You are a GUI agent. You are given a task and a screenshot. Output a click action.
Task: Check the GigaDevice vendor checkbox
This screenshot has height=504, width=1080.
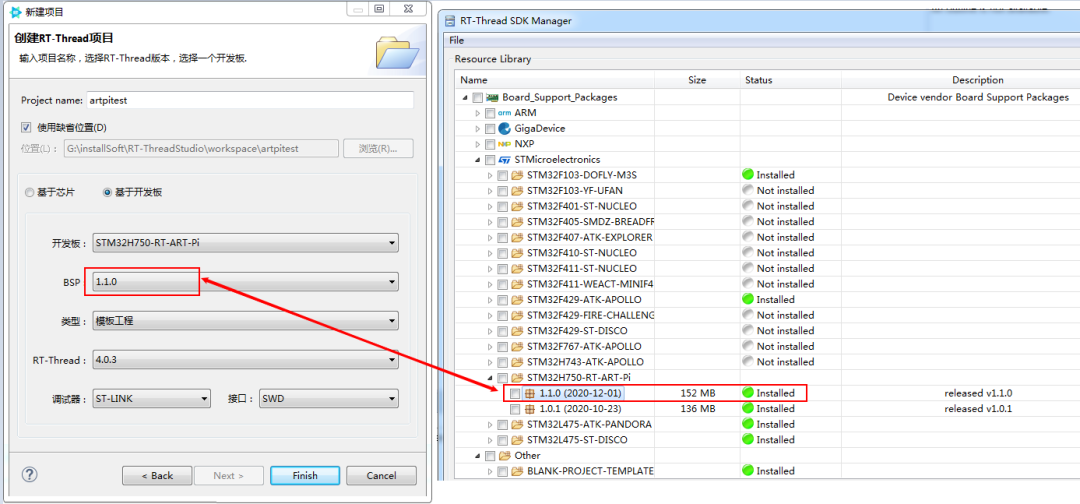490,129
